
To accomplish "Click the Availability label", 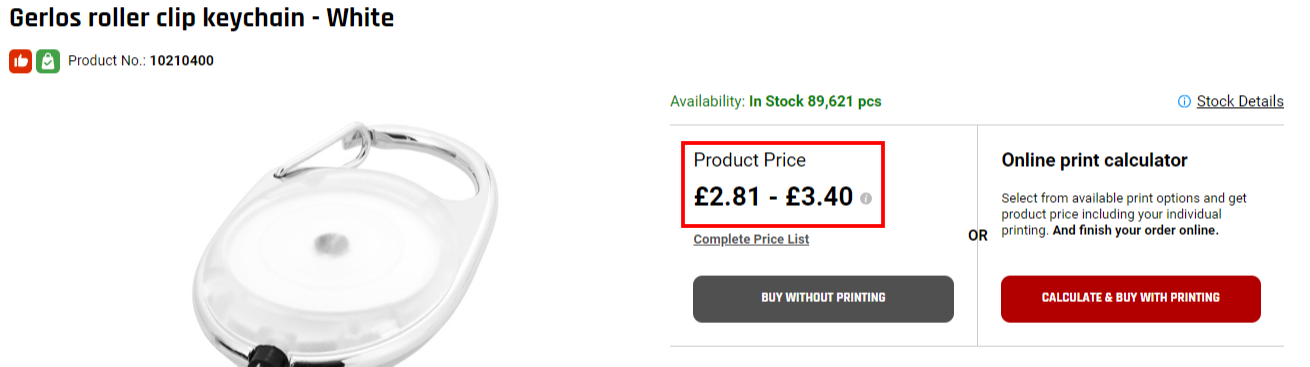I will pyautogui.click(x=708, y=101).
